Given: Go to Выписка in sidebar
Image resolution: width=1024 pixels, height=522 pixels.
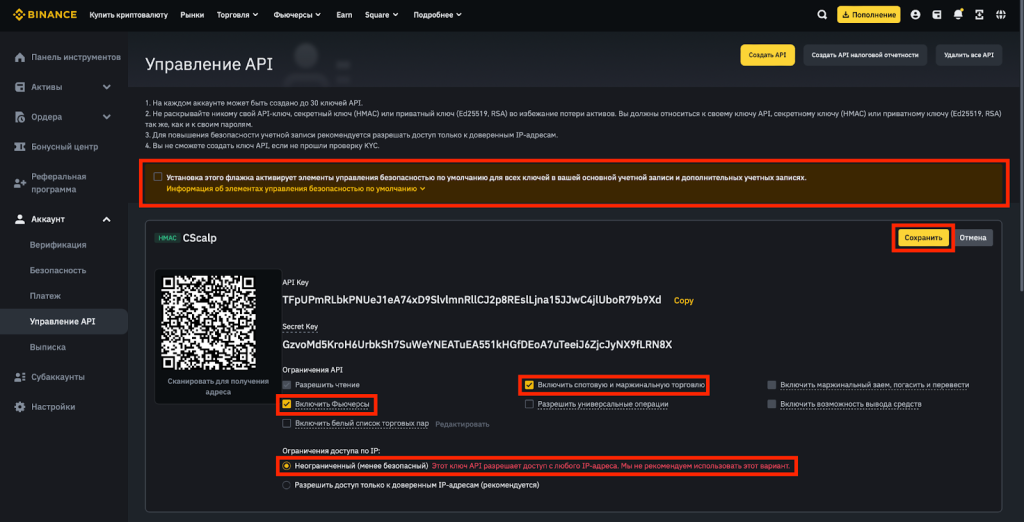Looking at the screenshot, I should tap(48, 347).
